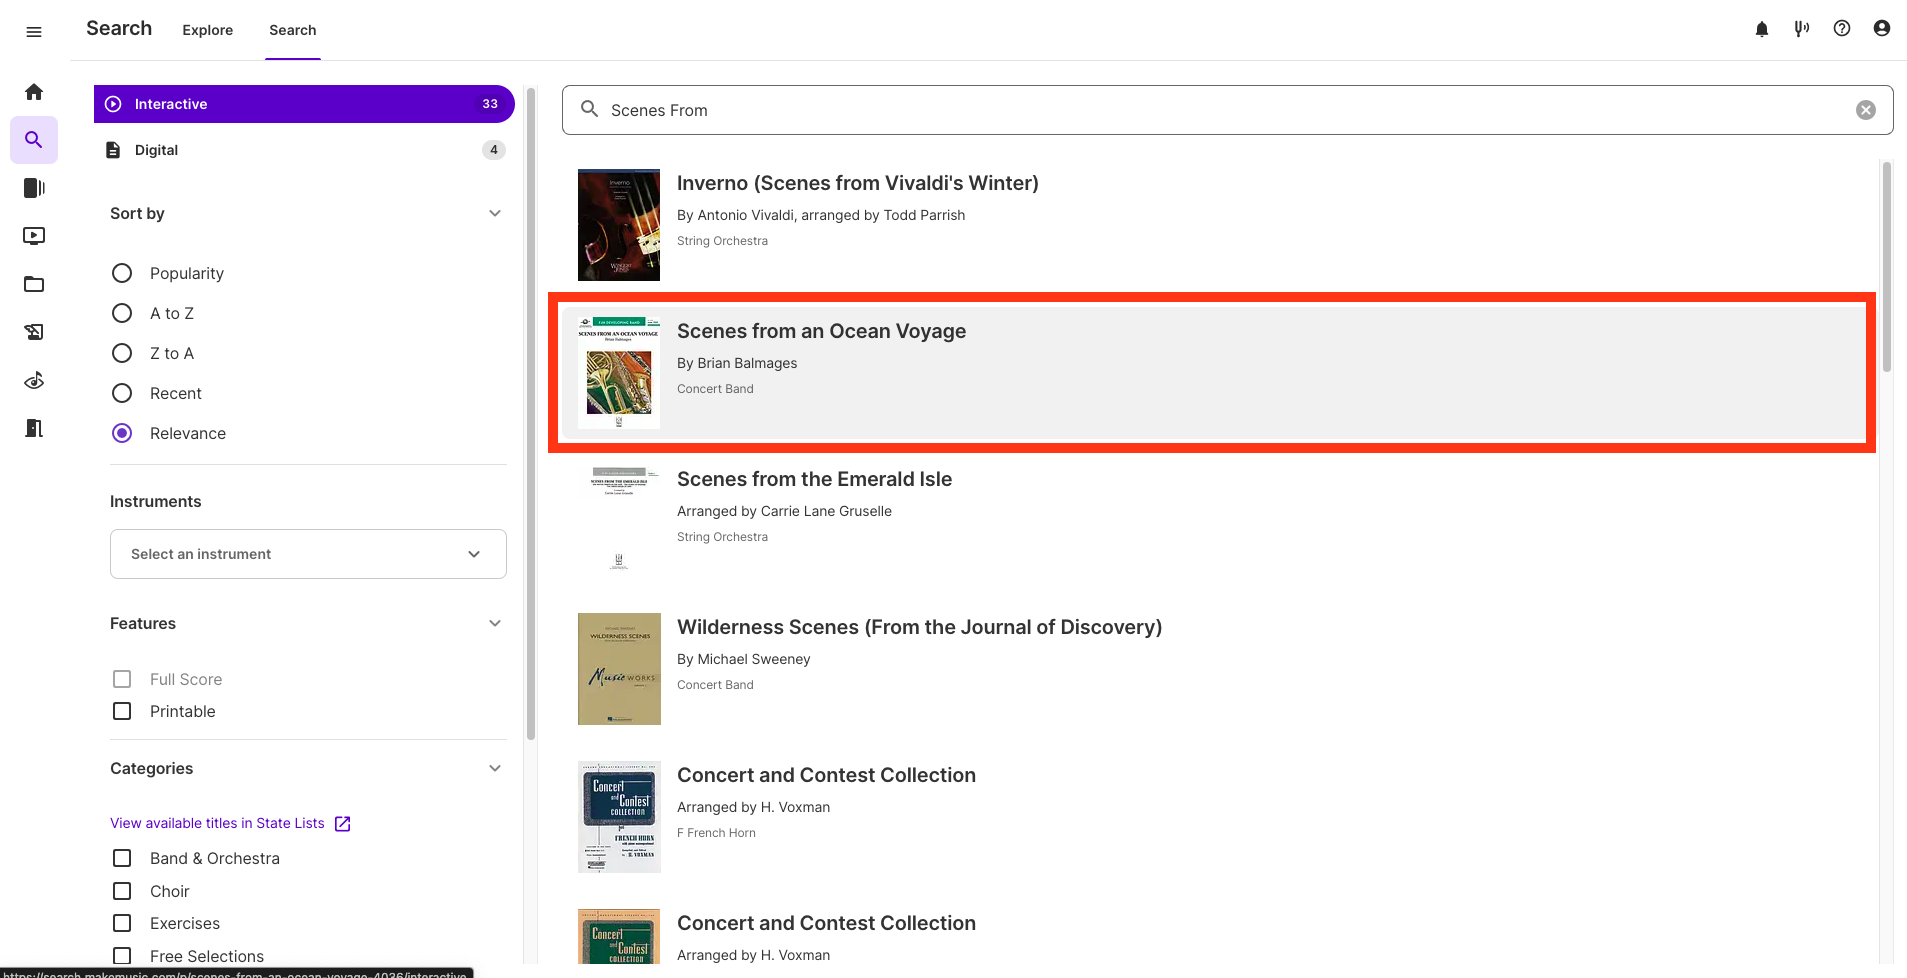Open the help question mark icon
The image size is (1907, 978).
coord(1842,29)
